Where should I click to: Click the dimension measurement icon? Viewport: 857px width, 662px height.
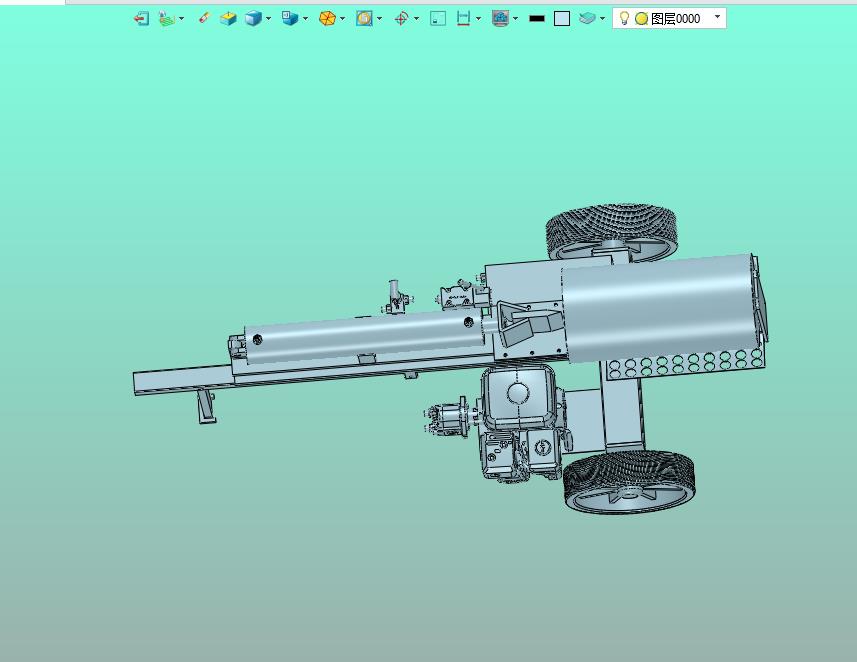463,19
